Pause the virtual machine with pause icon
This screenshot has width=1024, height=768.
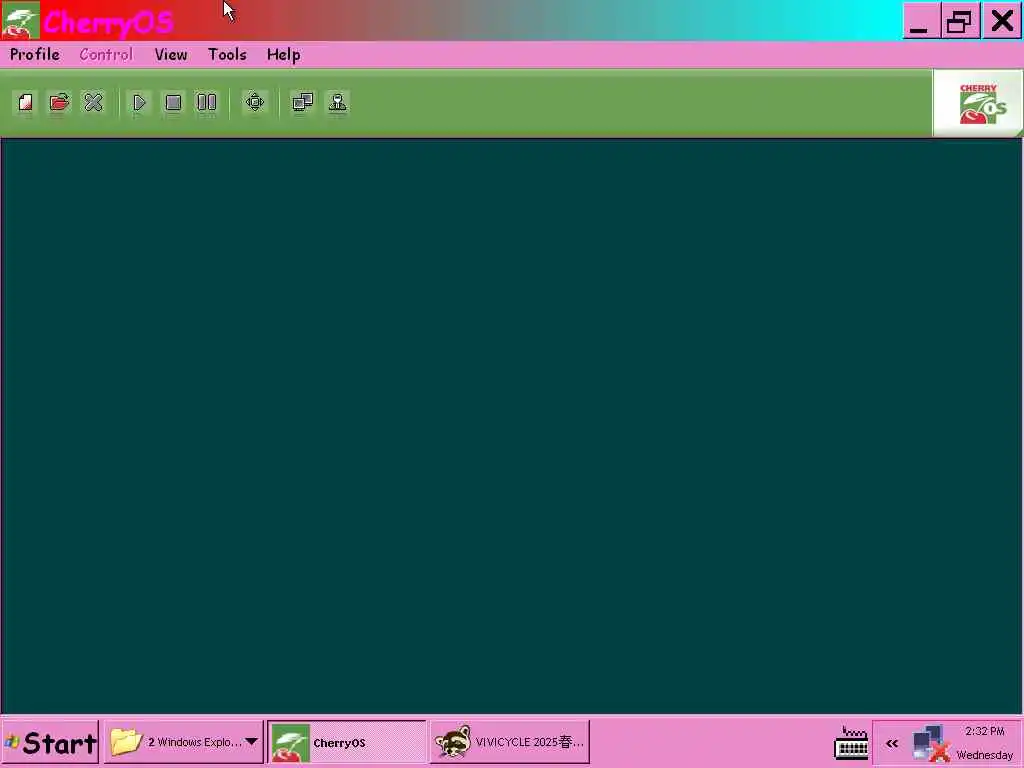coord(207,103)
